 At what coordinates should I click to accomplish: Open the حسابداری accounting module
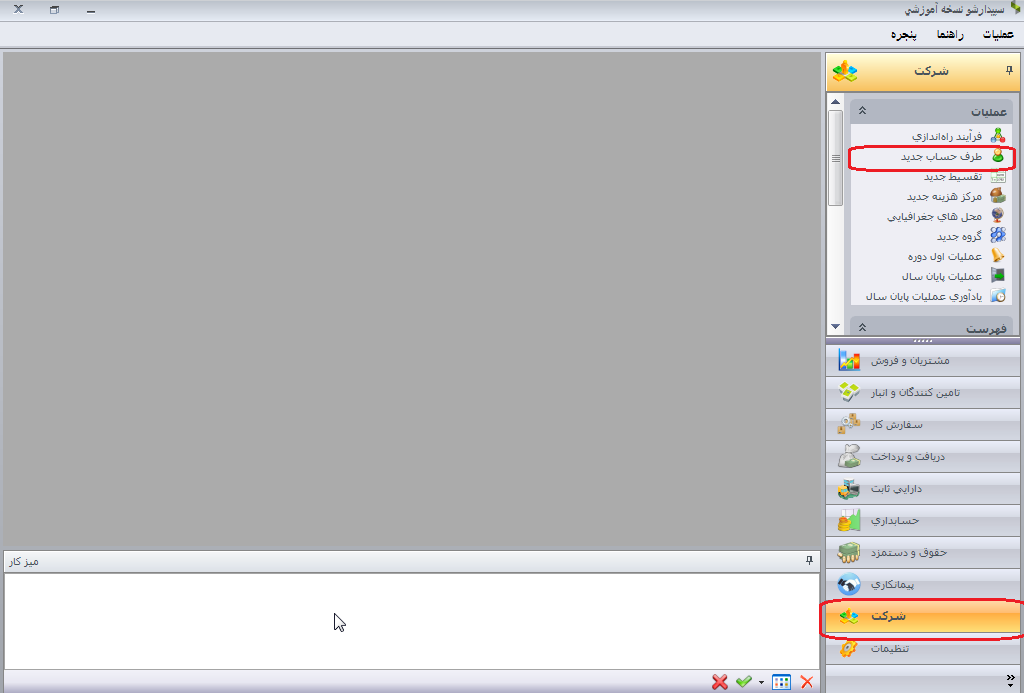pos(923,521)
